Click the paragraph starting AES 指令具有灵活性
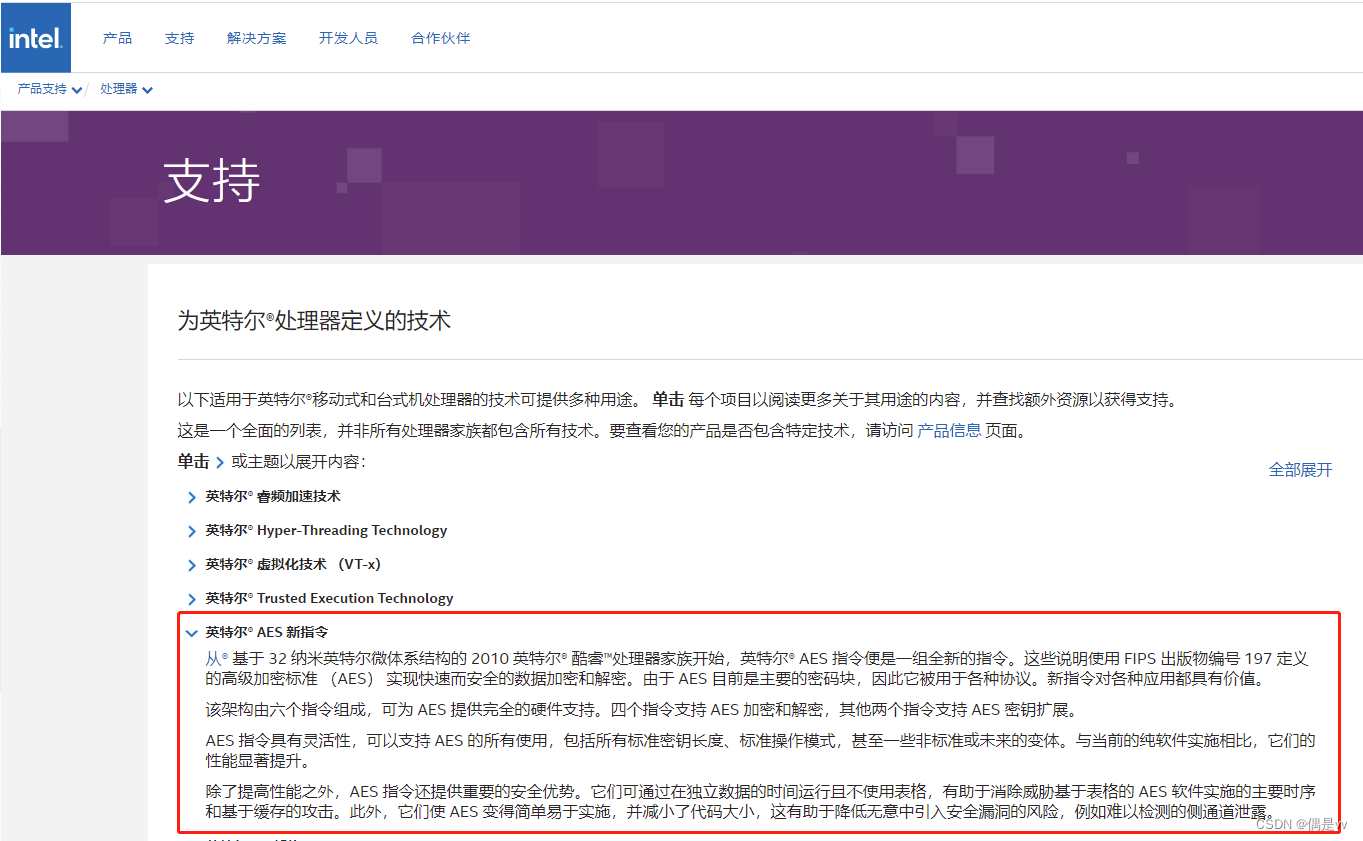The image size is (1363, 841). click(760, 751)
